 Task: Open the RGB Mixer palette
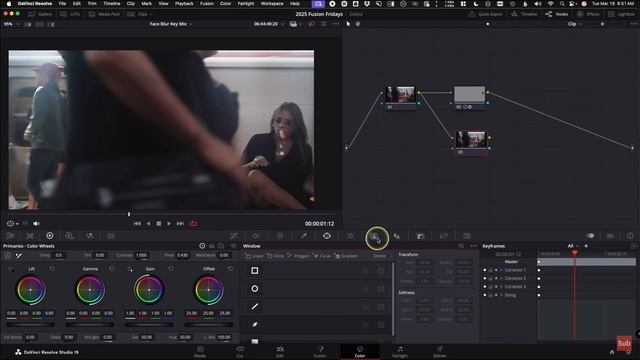89,236
